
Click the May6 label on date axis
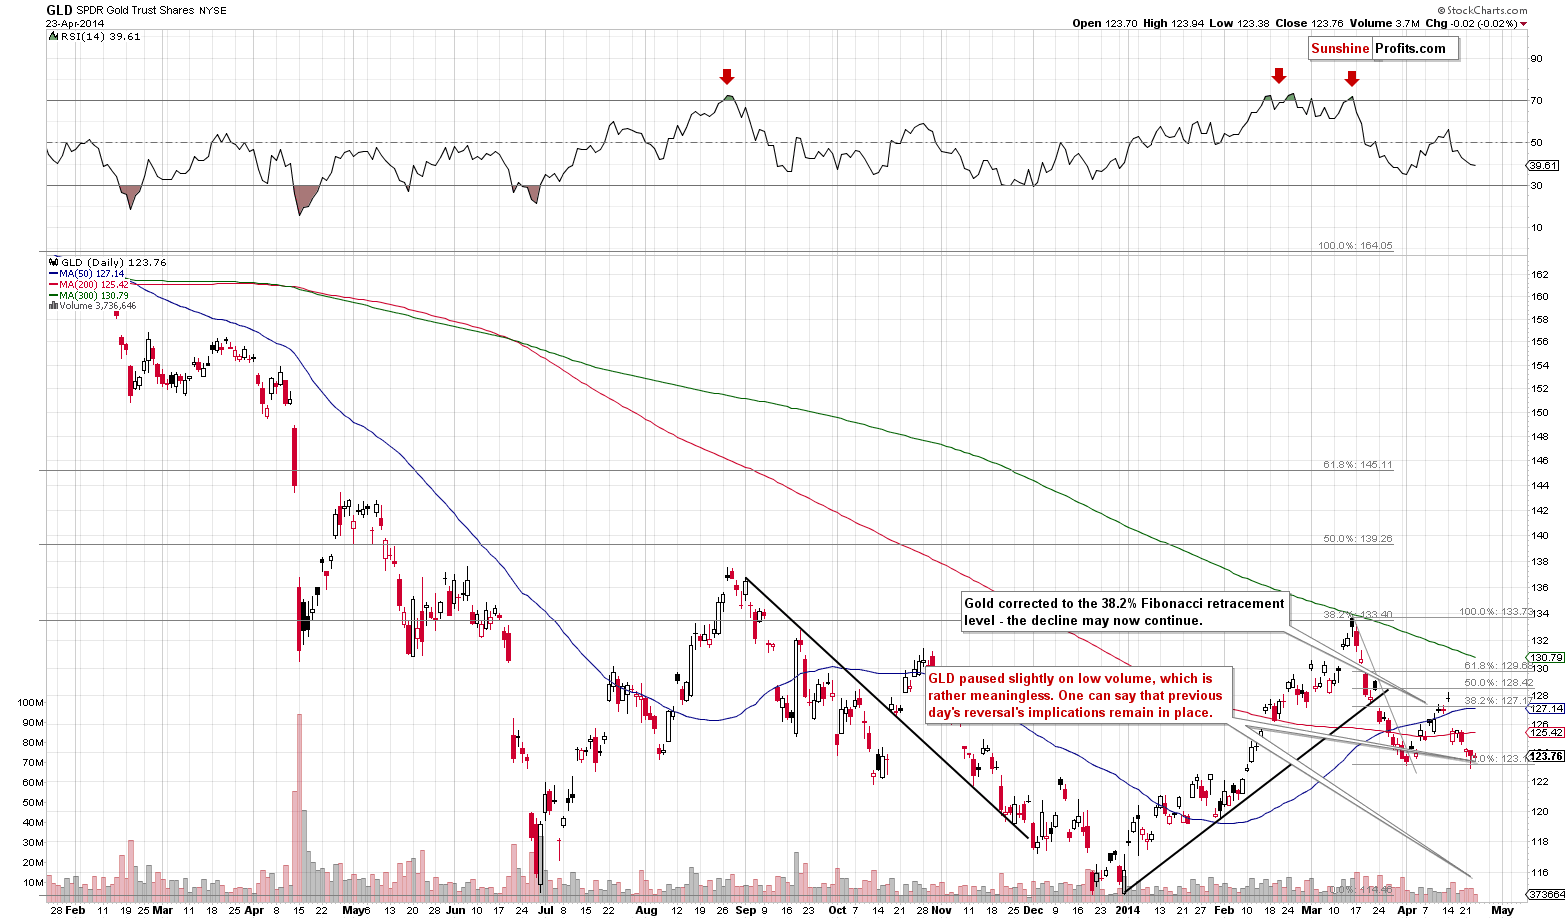pyautogui.click(x=356, y=910)
